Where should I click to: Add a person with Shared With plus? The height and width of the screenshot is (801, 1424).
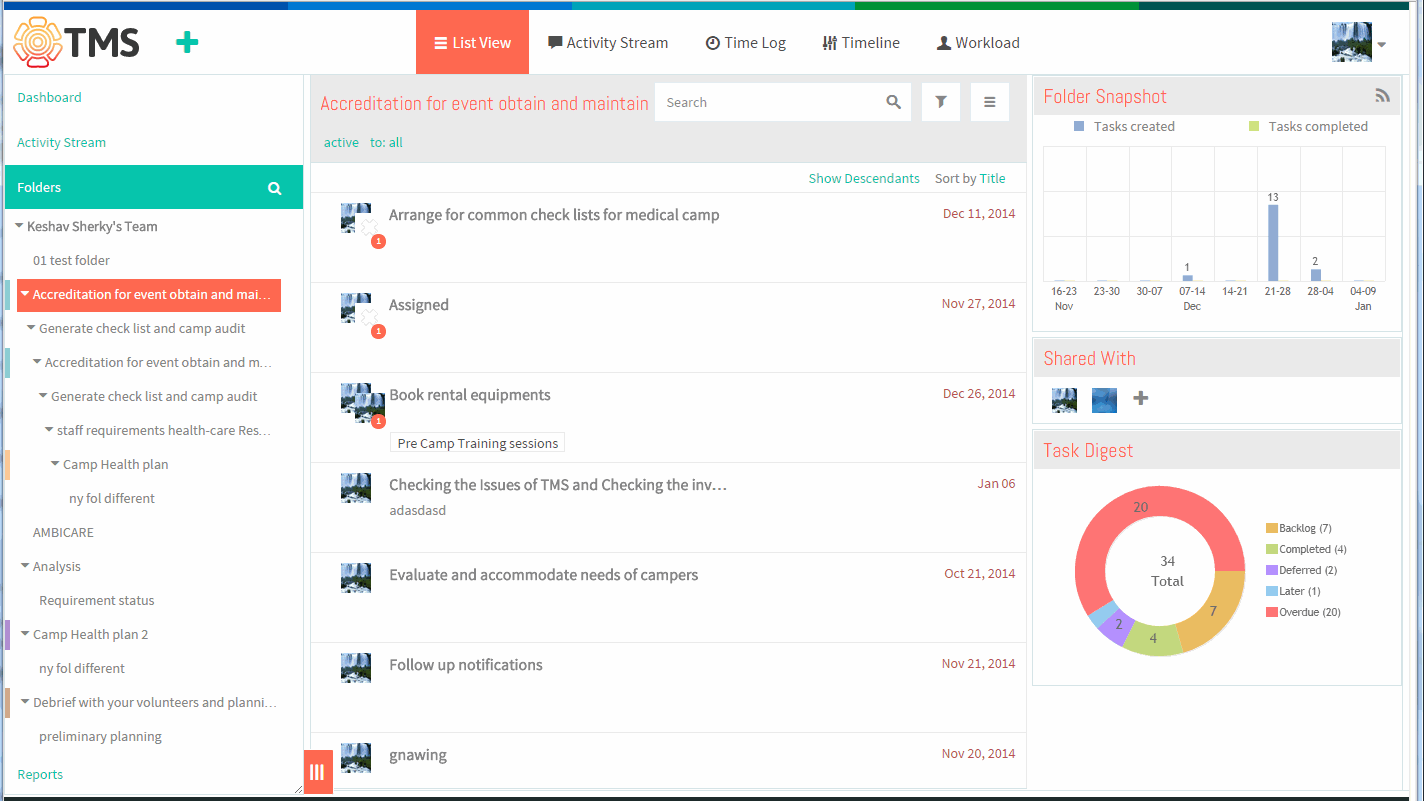1141,398
